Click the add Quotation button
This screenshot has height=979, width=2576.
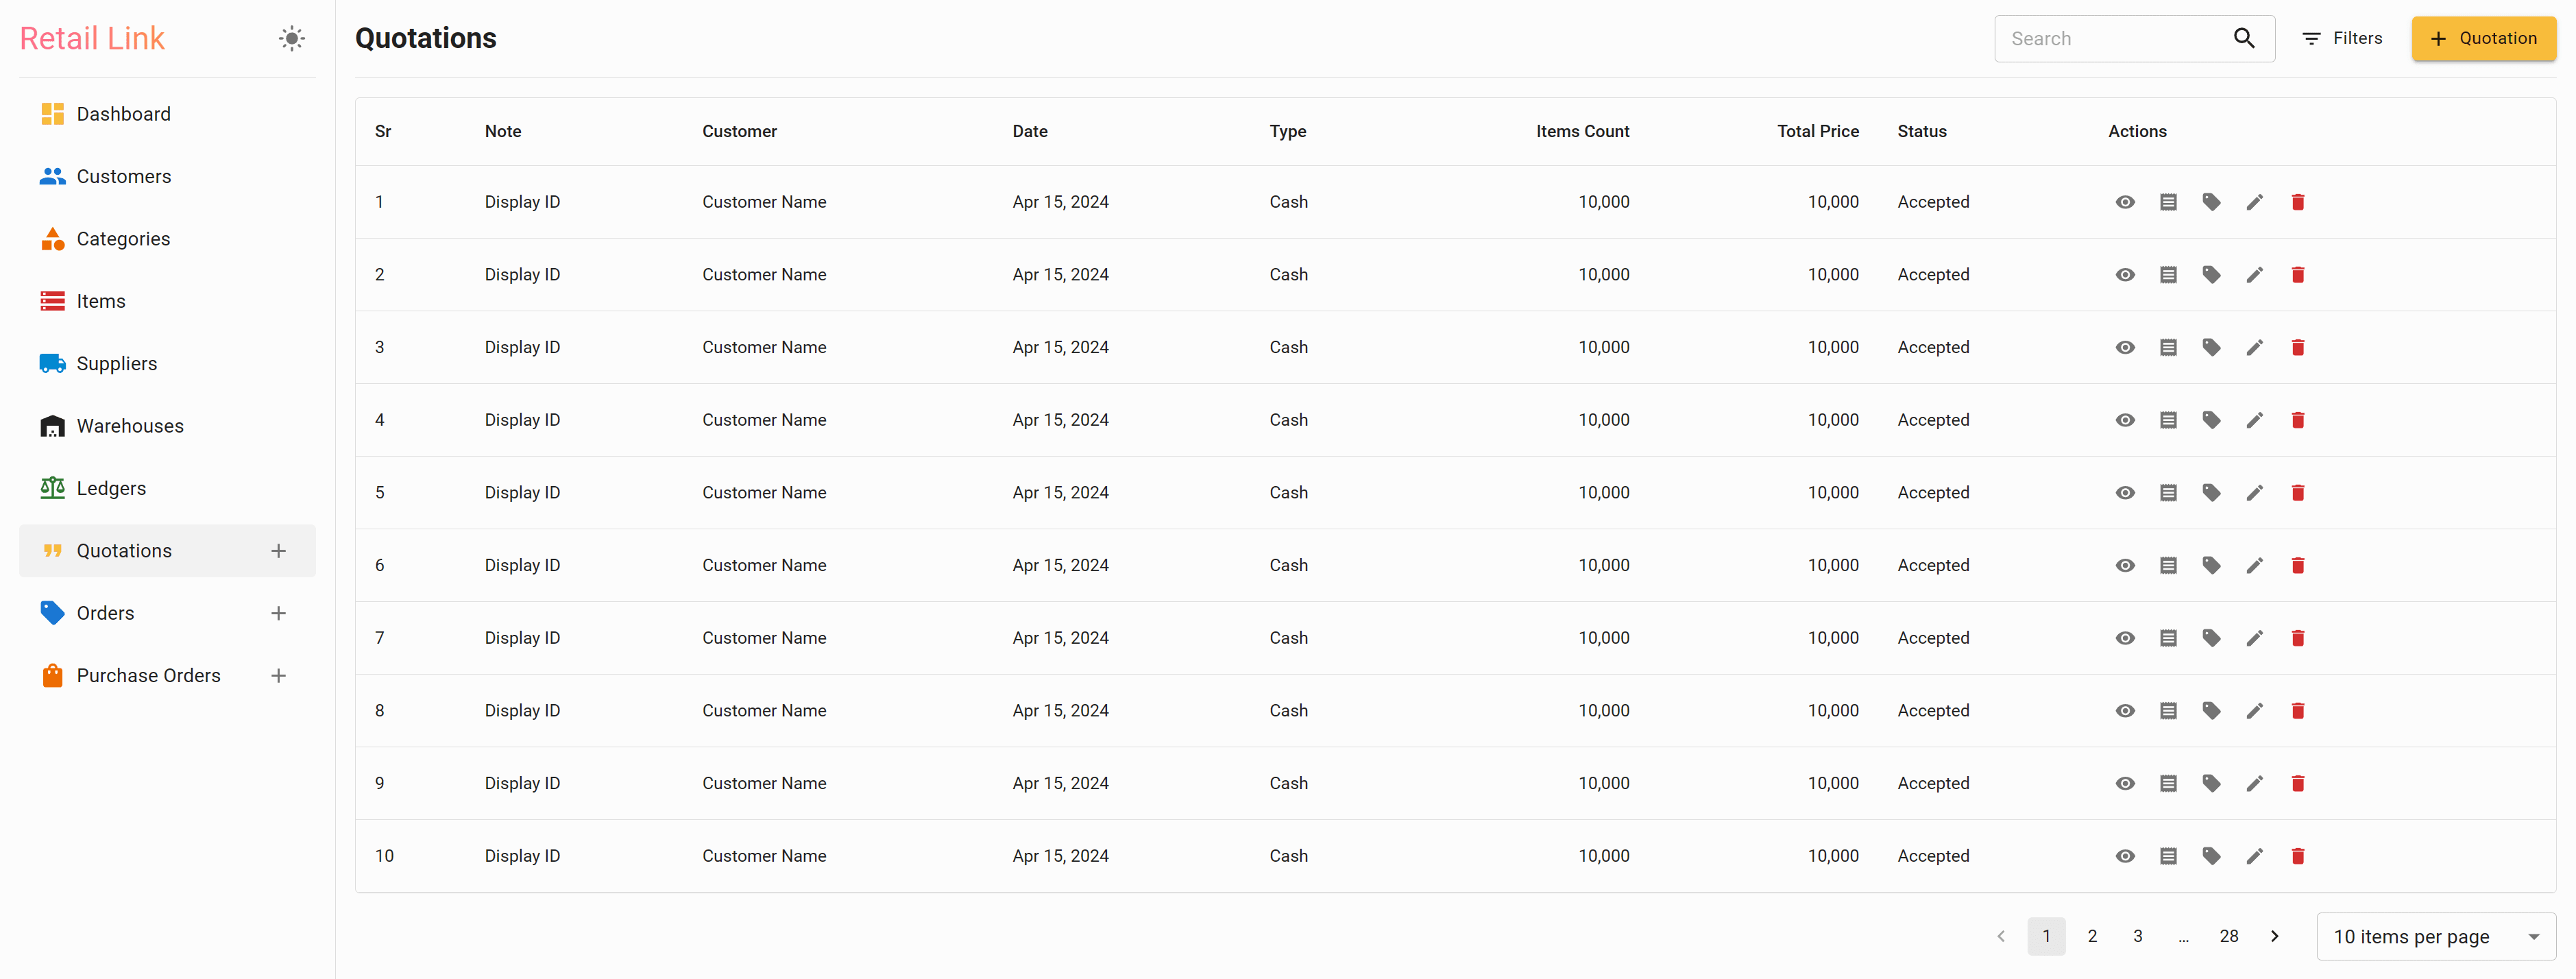click(2483, 38)
